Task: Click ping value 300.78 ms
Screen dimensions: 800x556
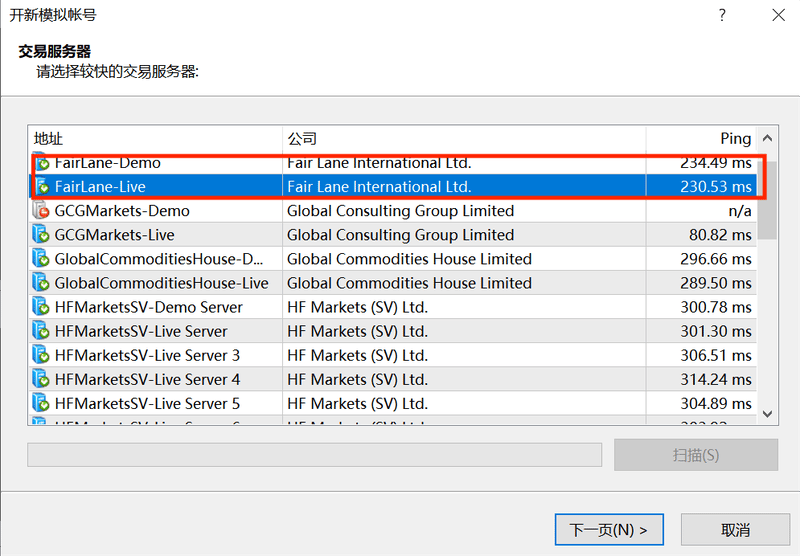Action: [716, 307]
